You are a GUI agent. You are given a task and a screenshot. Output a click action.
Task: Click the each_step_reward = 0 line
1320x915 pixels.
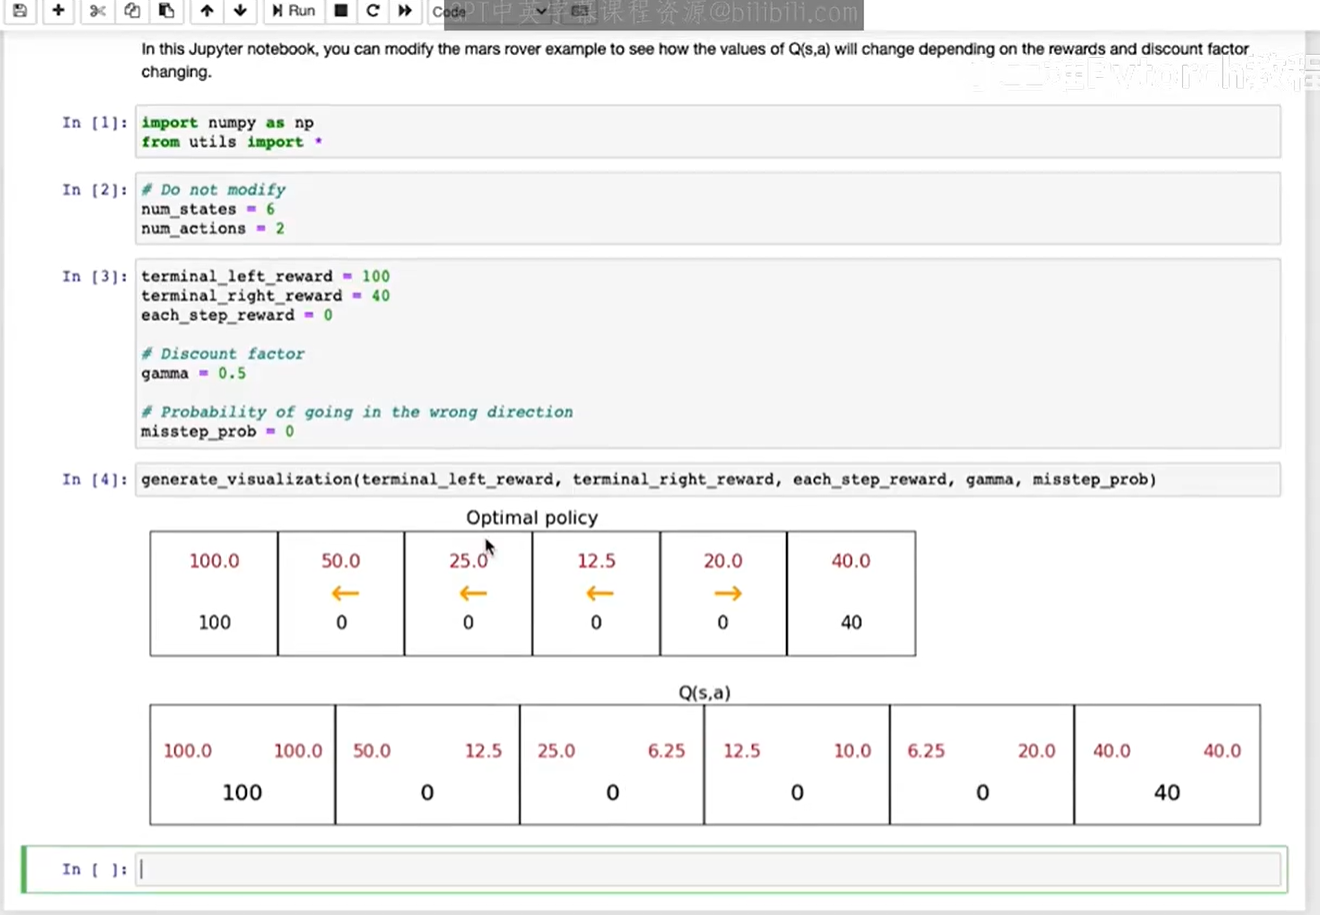pos(237,315)
